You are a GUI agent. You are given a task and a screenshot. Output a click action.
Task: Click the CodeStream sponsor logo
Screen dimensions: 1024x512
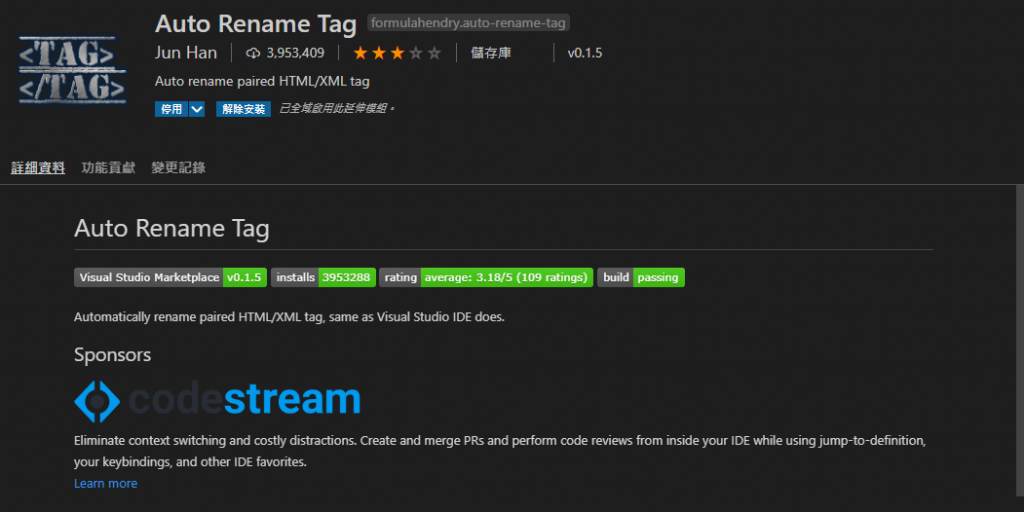pos(217,401)
